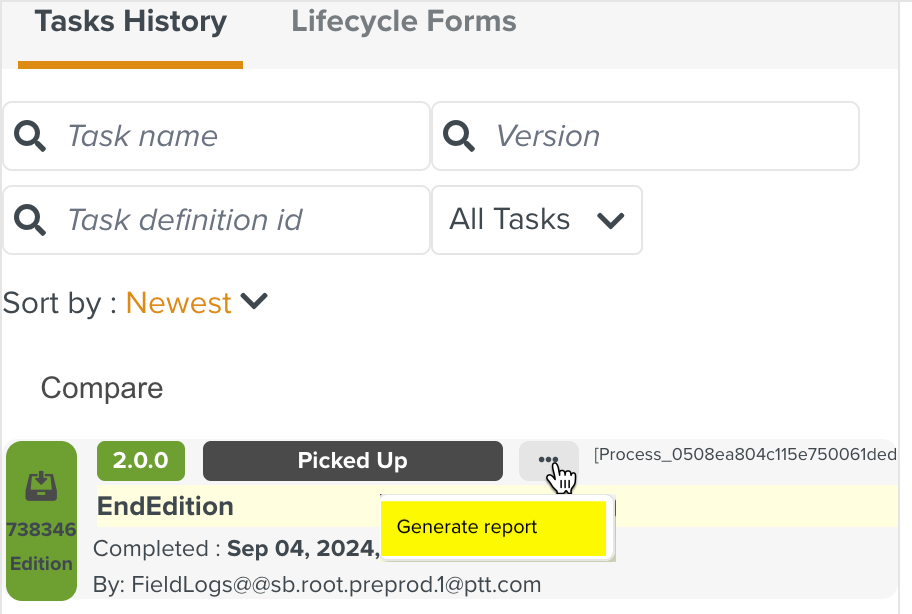Click the Compare label
Screen dimensions: 912x614
click(x=101, y=388)
